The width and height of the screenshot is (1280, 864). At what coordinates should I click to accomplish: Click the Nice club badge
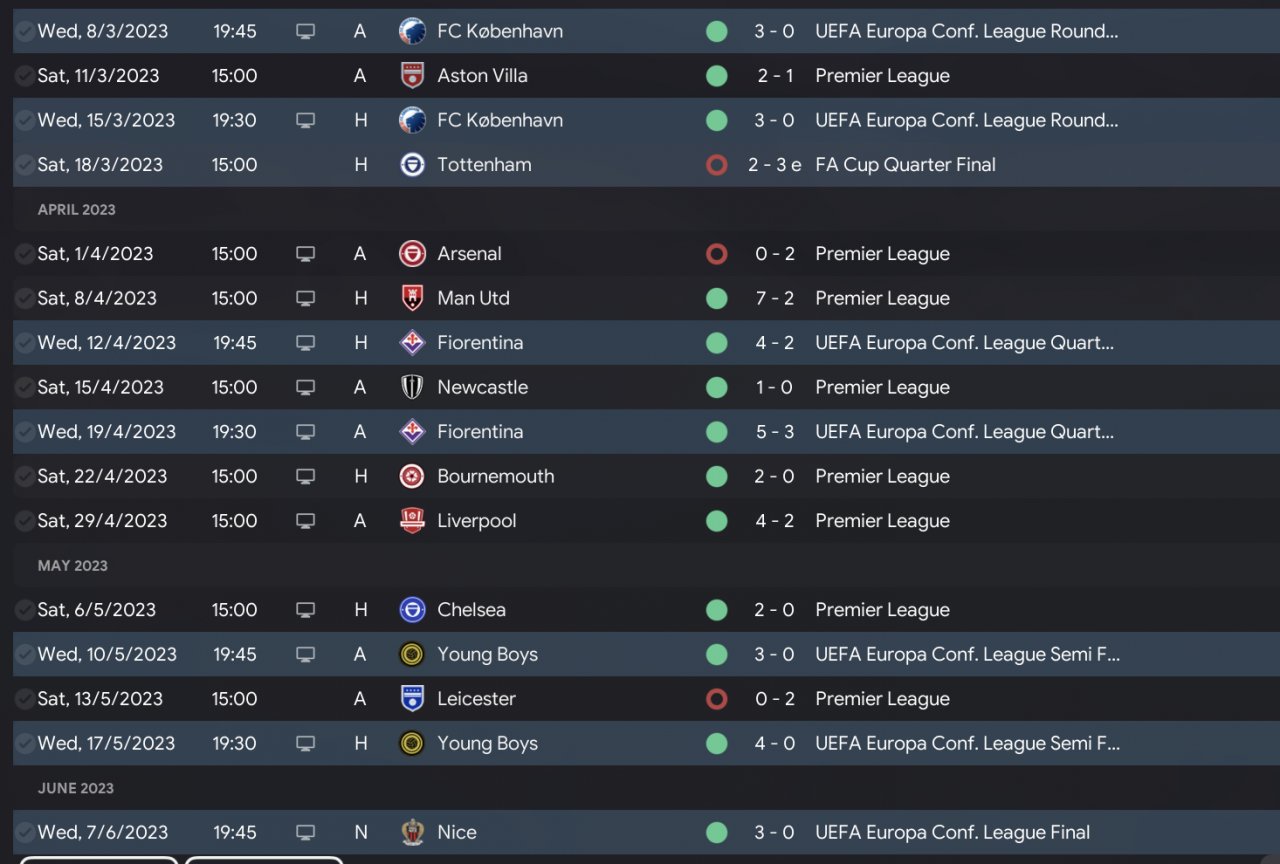(x=411, y=832)
